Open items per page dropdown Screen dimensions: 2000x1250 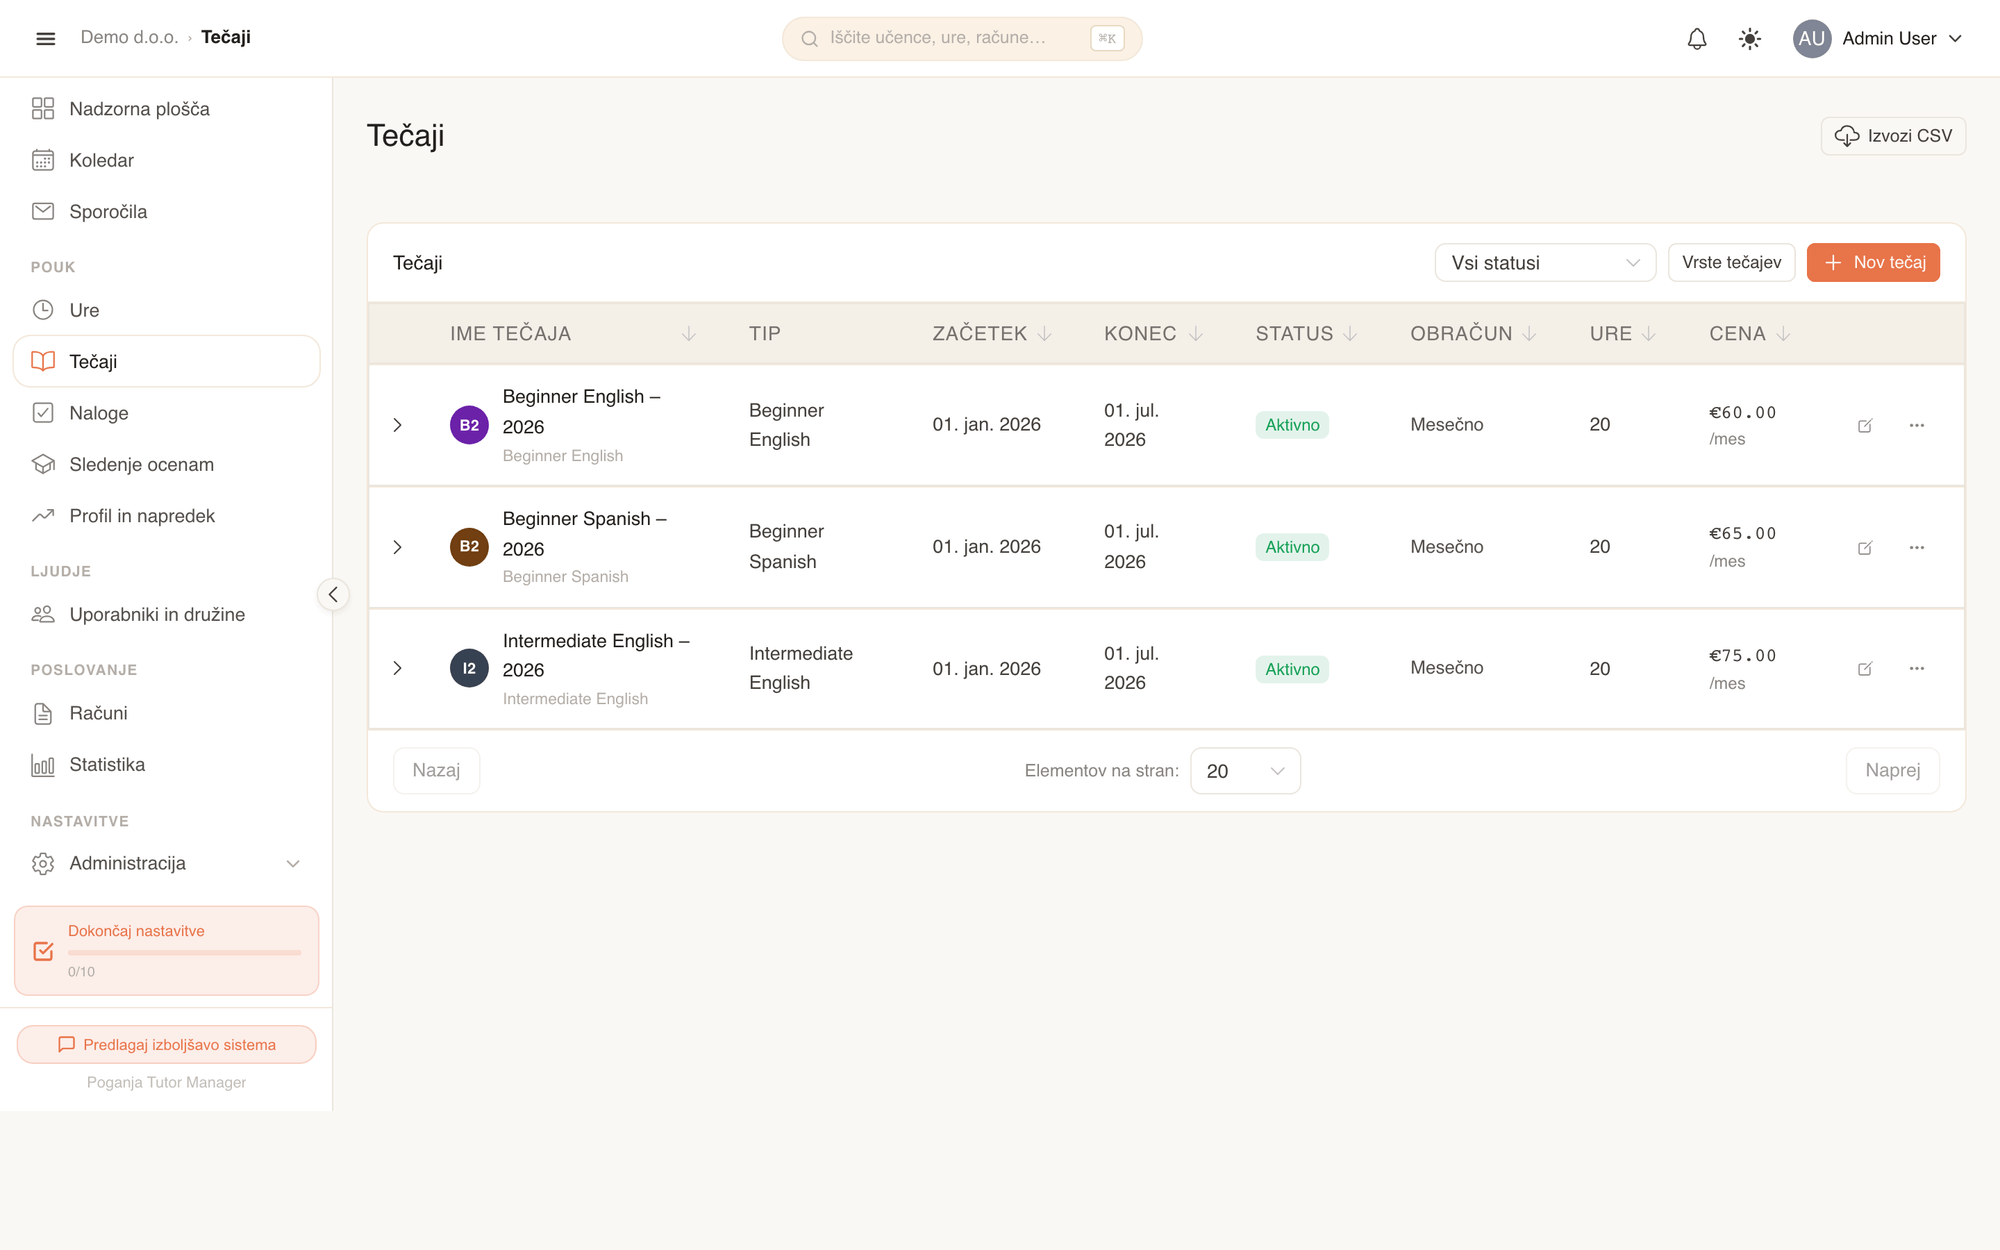click(x=1245, y=771)
